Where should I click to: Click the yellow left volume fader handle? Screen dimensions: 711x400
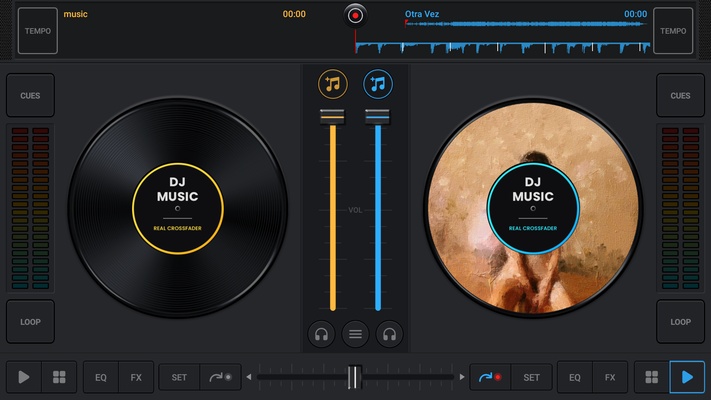click(x=332, y=117)
